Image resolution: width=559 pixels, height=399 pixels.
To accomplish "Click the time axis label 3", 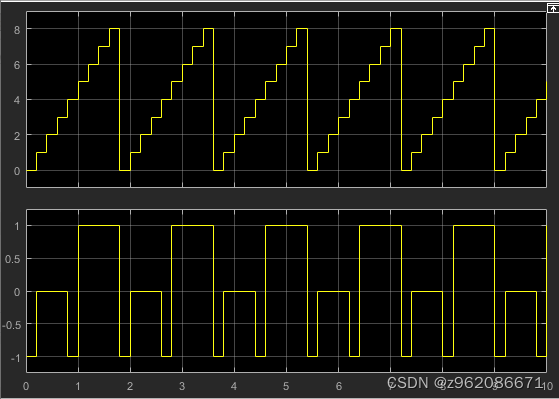I will click(x=182, y=386).
